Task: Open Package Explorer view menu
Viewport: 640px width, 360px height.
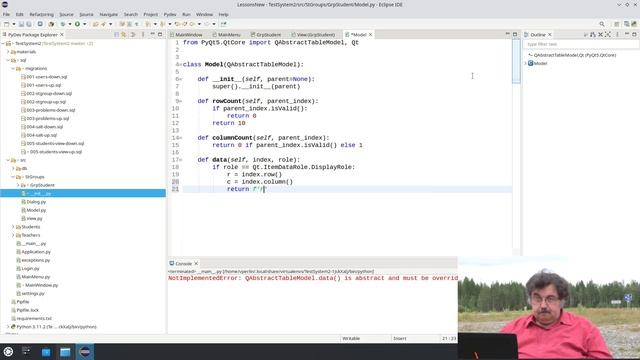Action: pos(143,35)
